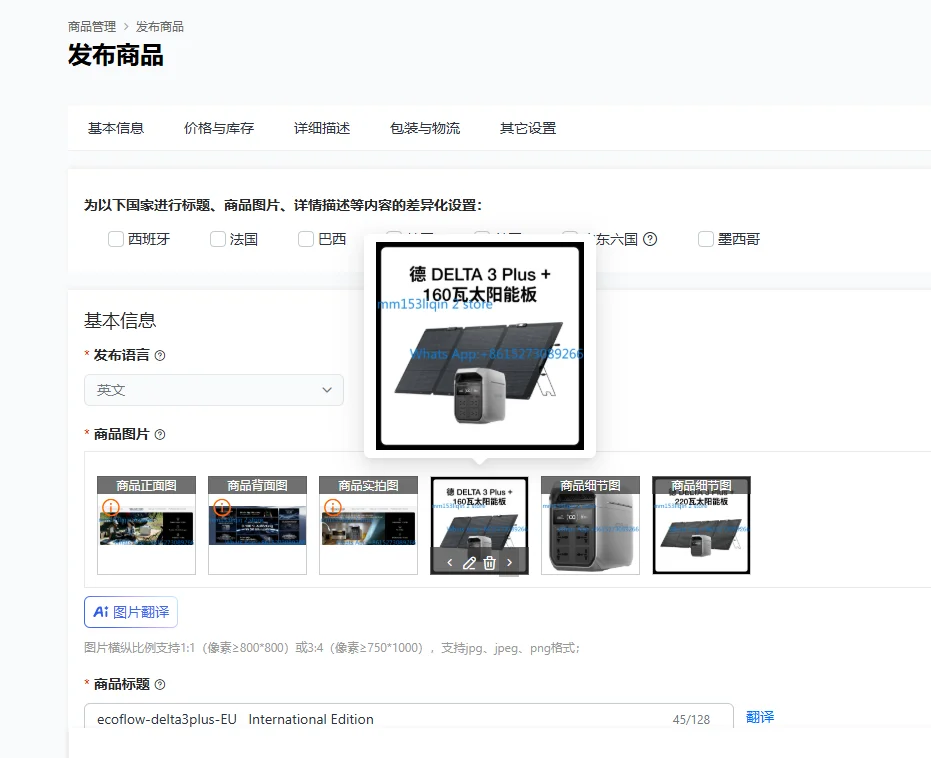The image size is (931, 758).
Task: Switch to the 详细描述 tab
Action: point(322,128)
